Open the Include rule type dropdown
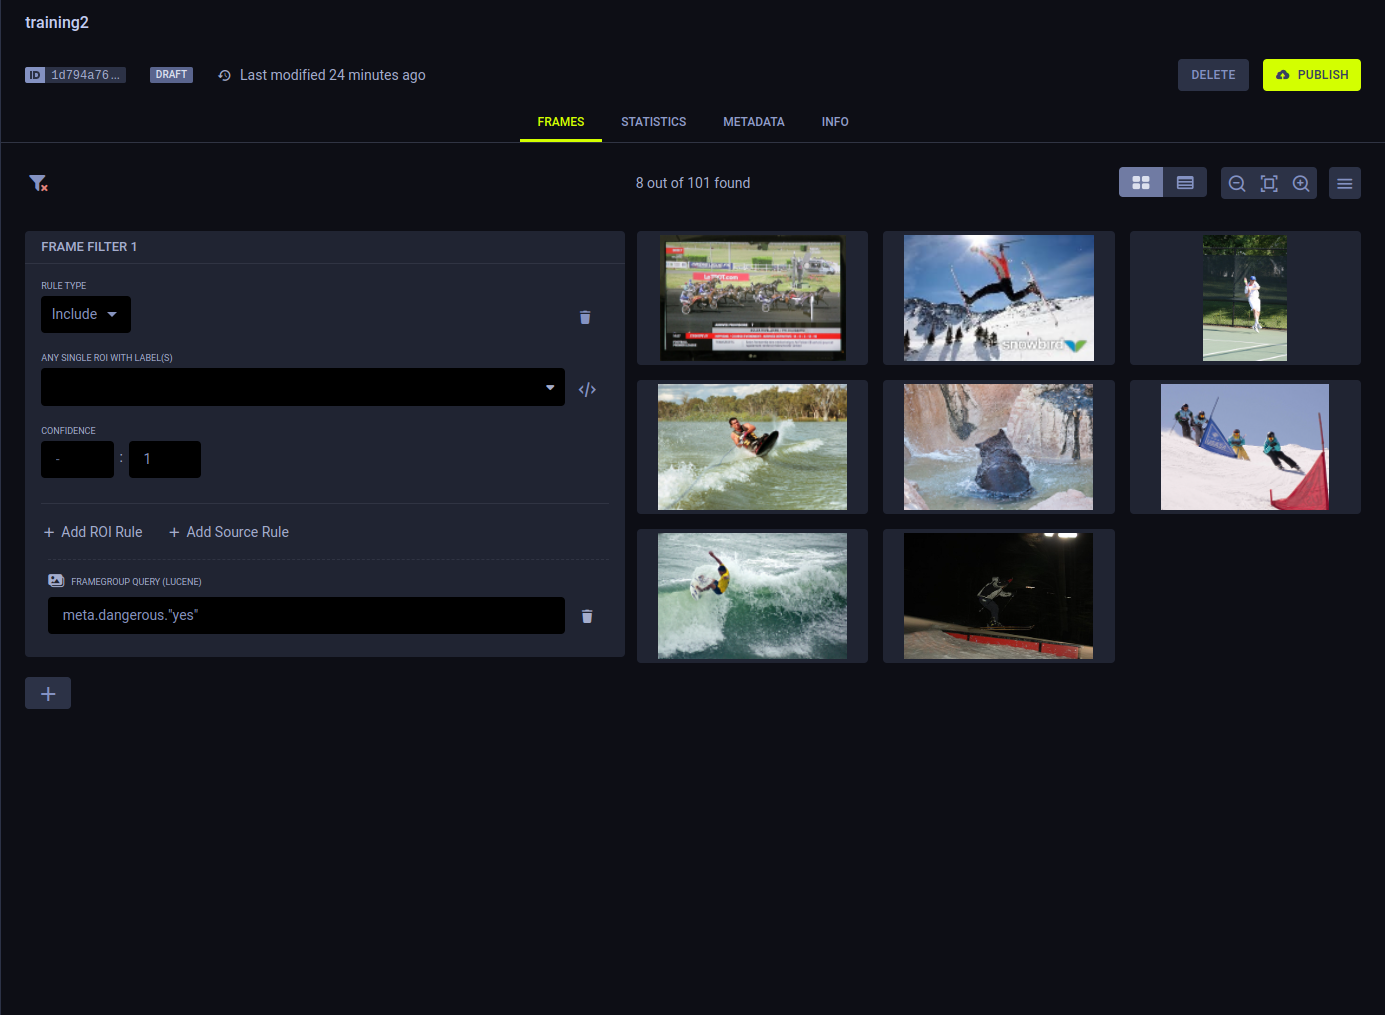 click(x=85, y=314)
